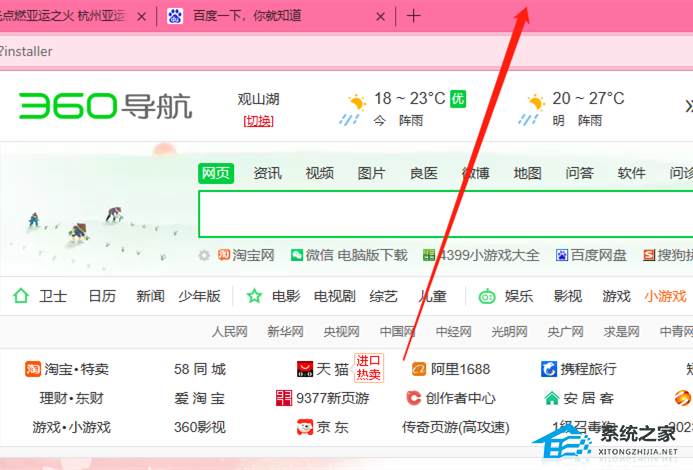
Task: Open the 综艺 category
Action: [384, 296]
